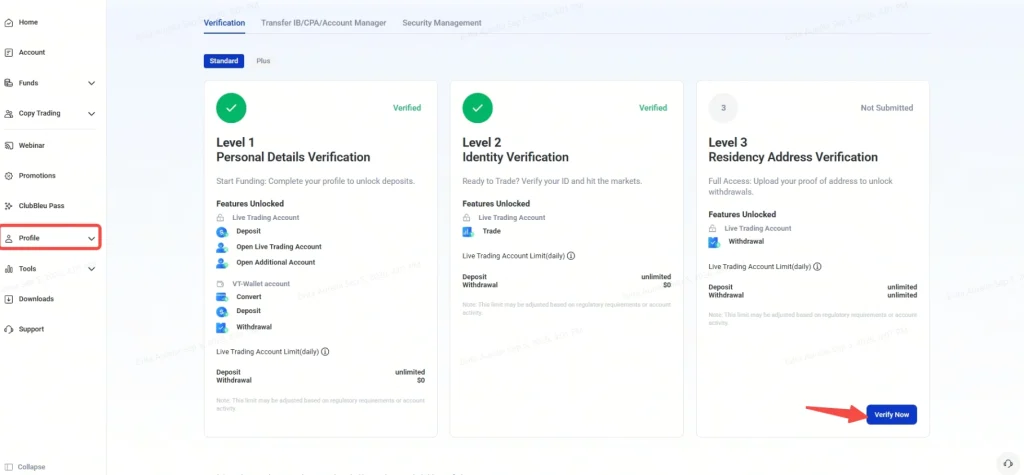Click Personal Details Verification heading
The width and height of the screenshot is (1024, 475).
[x=293, y=157]
